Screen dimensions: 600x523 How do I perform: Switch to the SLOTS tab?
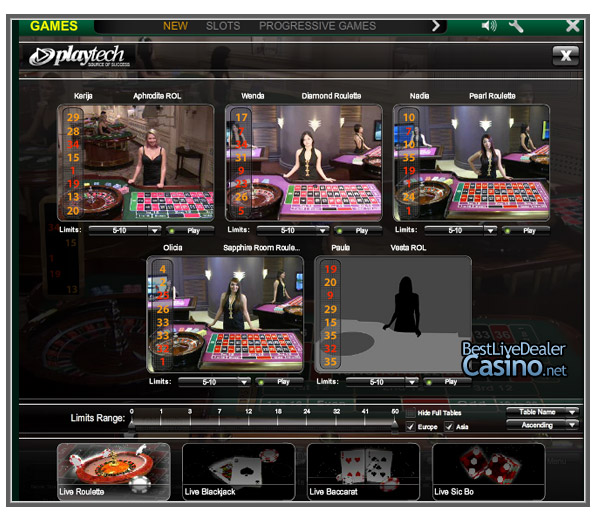point(223,26)
